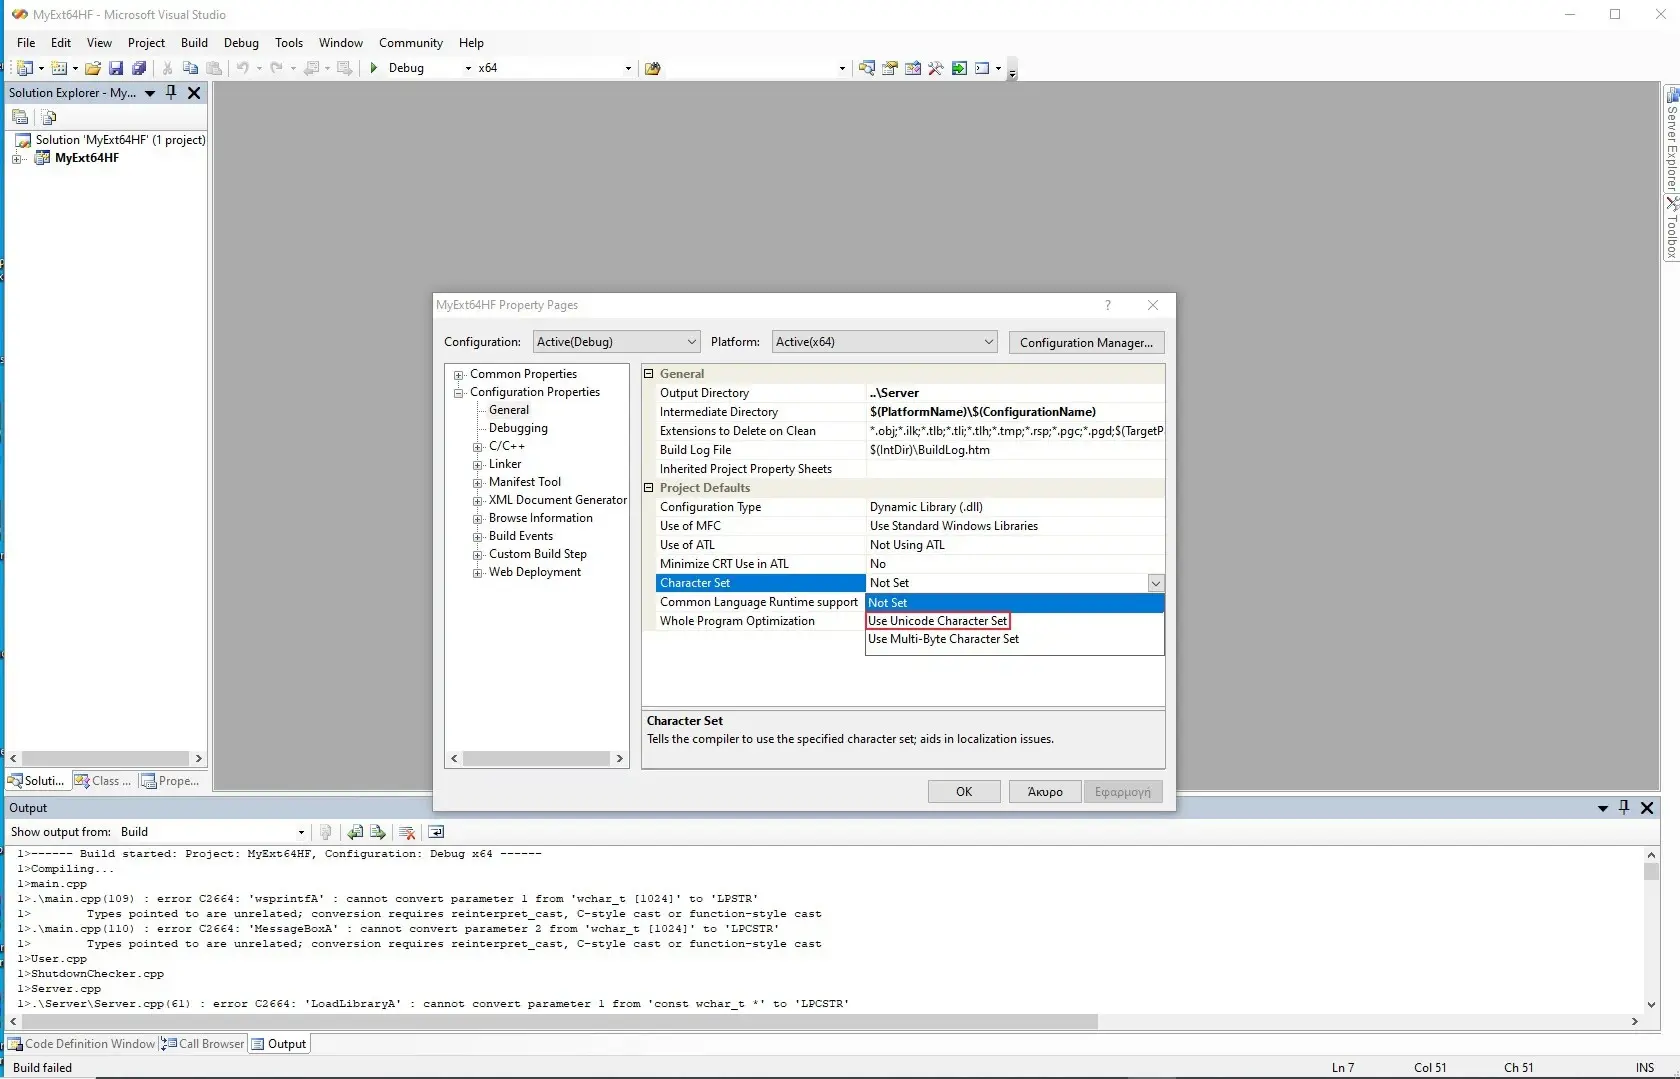Pin the Solution Explorer panel
This screenshot has width=1680, height=1079.
171,92
